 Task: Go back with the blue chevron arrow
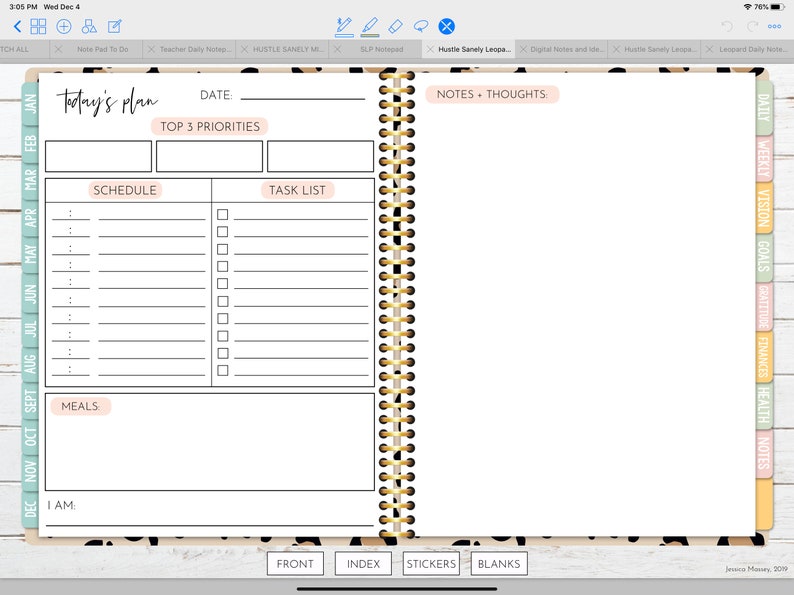[x=18, y=26]
